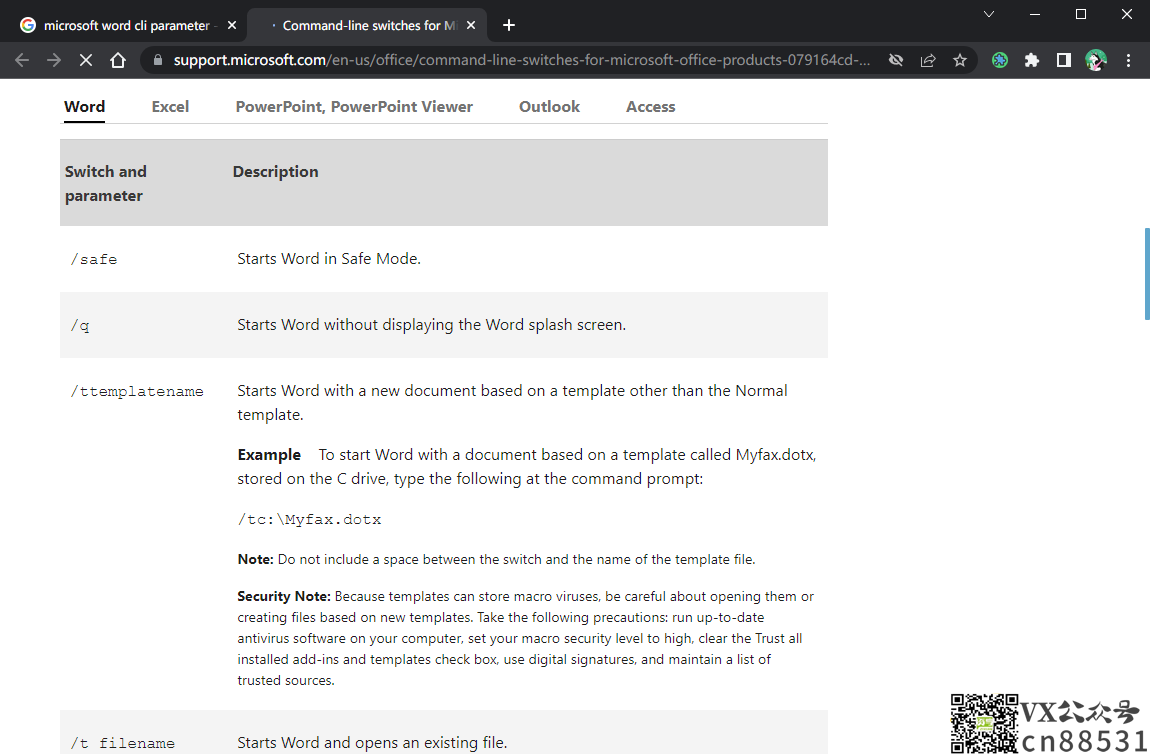Open a new browser tab
Image resolution: width=1150 pixels, height=754 pixels.
click(x=509, y=26)
